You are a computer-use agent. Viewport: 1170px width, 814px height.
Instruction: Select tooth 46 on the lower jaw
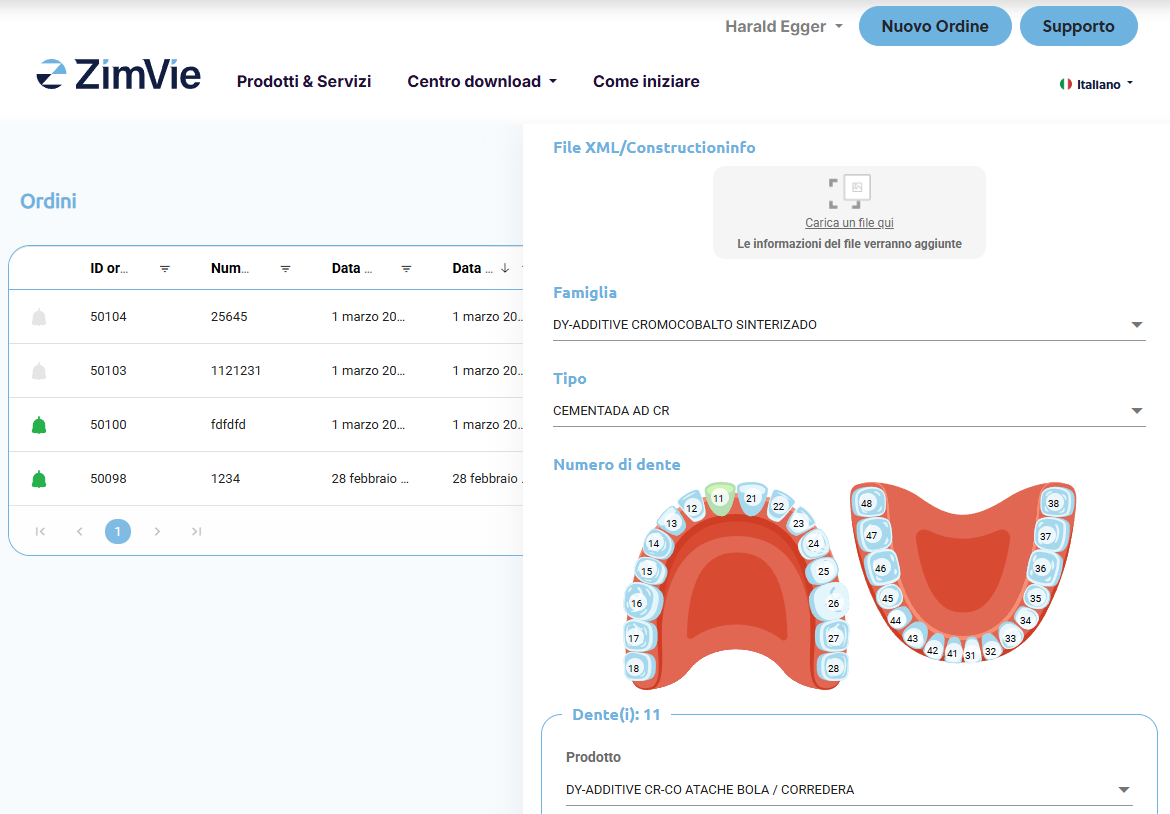coord(880,568)
